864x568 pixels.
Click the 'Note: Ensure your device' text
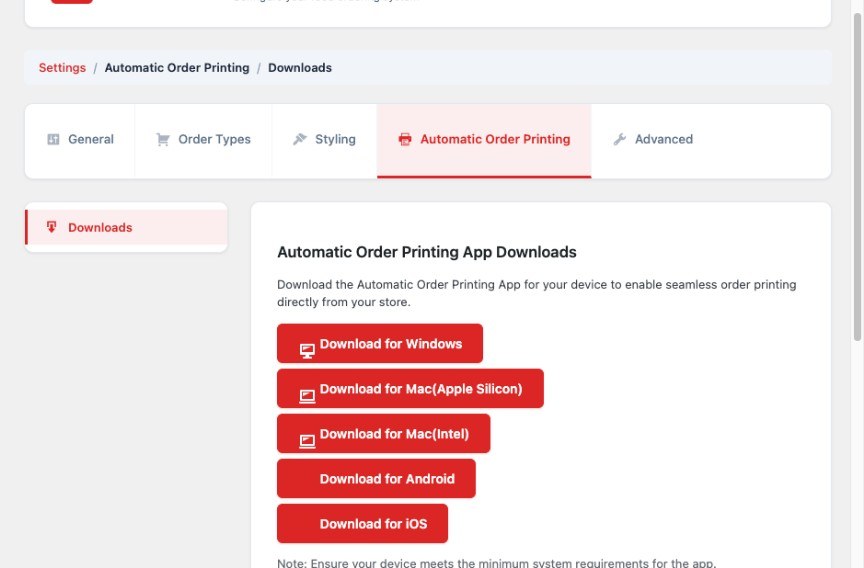coord(496,563)
